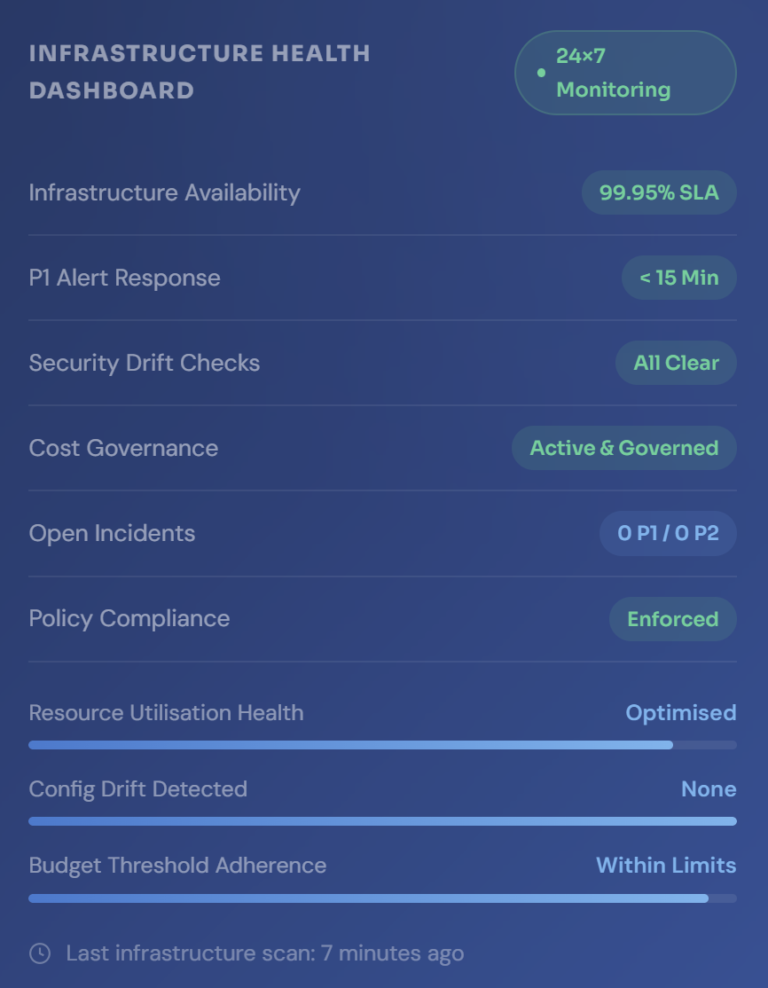Select the Infrastructure Availability row label
768x988 pixels.
[164, 193]
